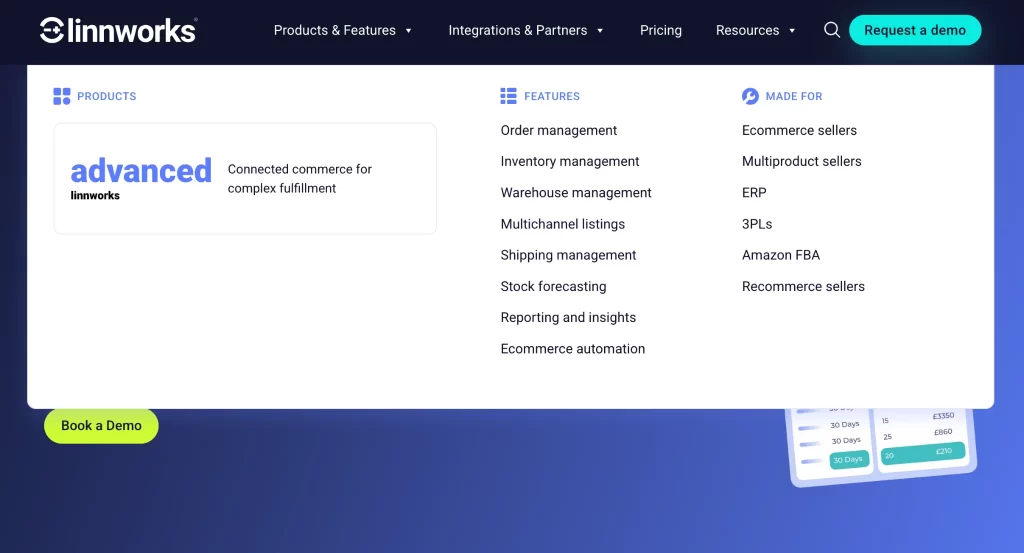The height and width of the screenshot is (553, 1024).
Task: Click the Request a demo button
Action: [914, 30]
